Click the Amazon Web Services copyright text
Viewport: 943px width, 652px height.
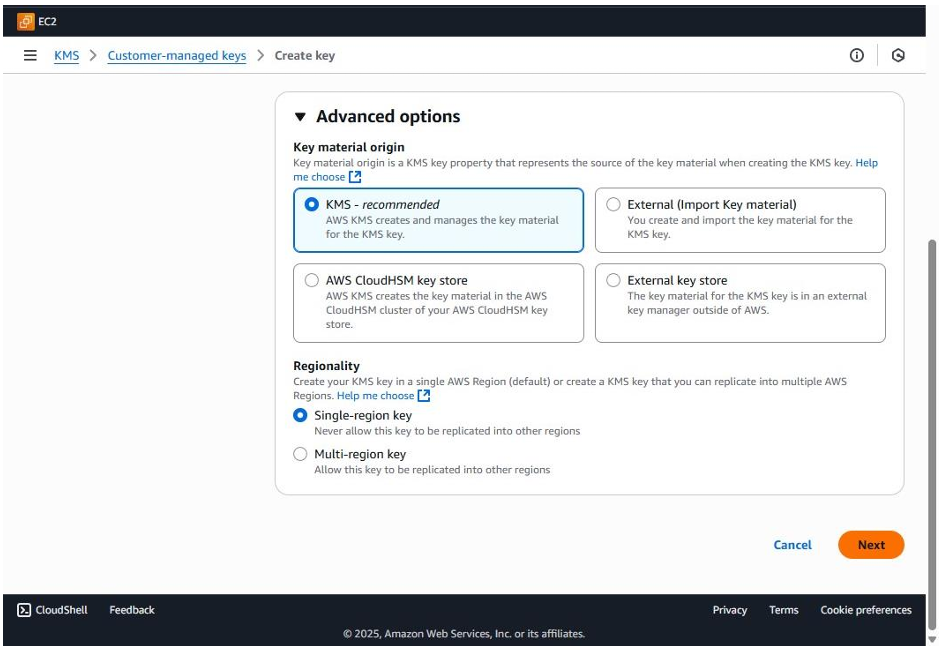(464, 634)
